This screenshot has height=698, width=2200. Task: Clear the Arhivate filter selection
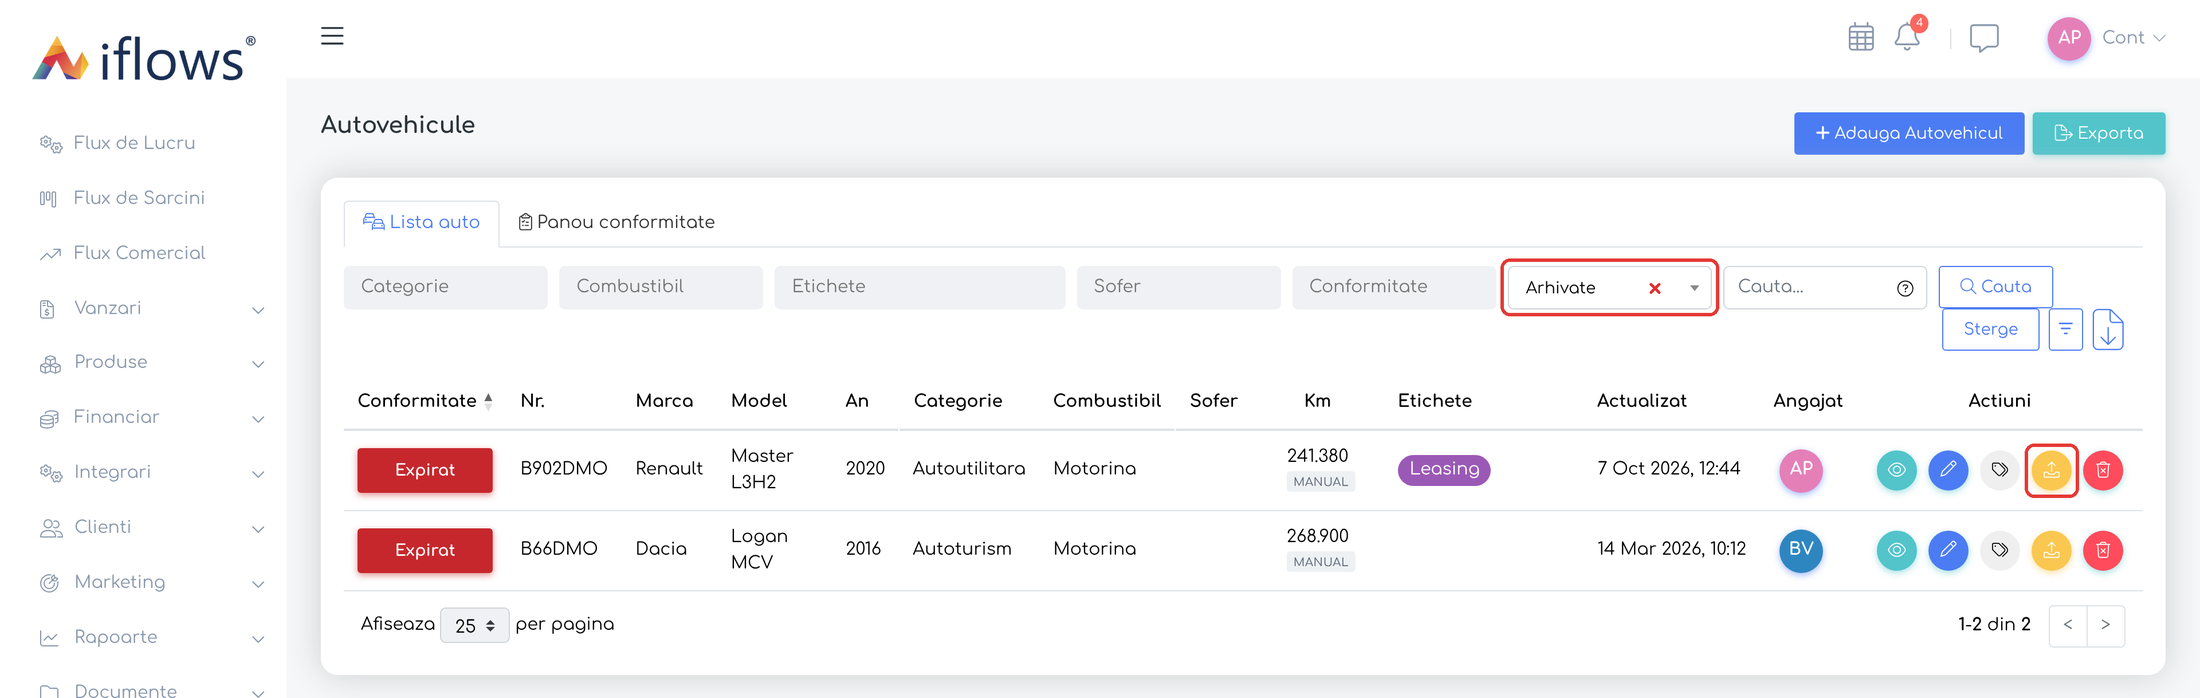tap(1655, 288)
